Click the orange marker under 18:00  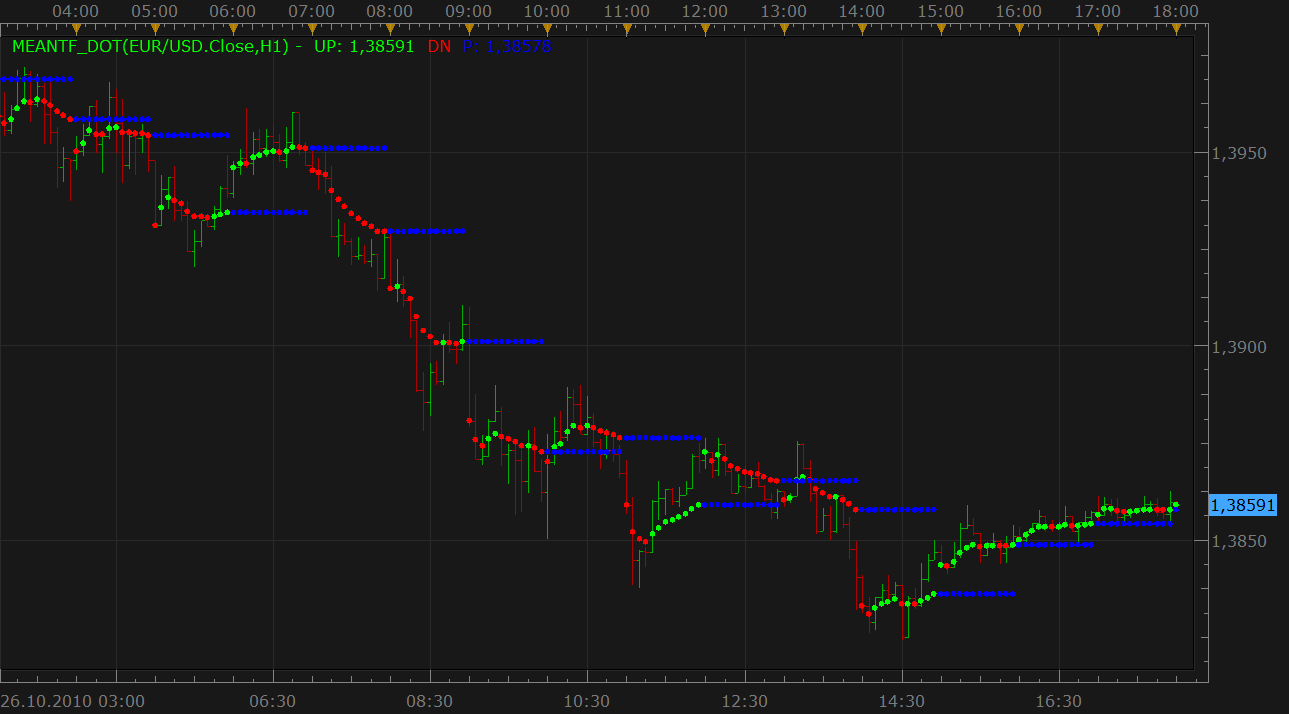1177,28
